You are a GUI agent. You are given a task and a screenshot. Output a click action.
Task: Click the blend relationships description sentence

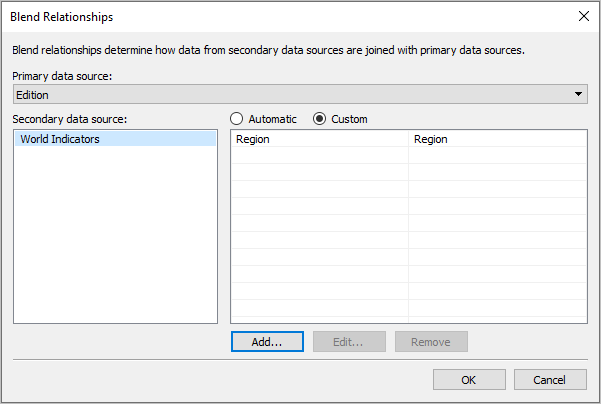268,50
